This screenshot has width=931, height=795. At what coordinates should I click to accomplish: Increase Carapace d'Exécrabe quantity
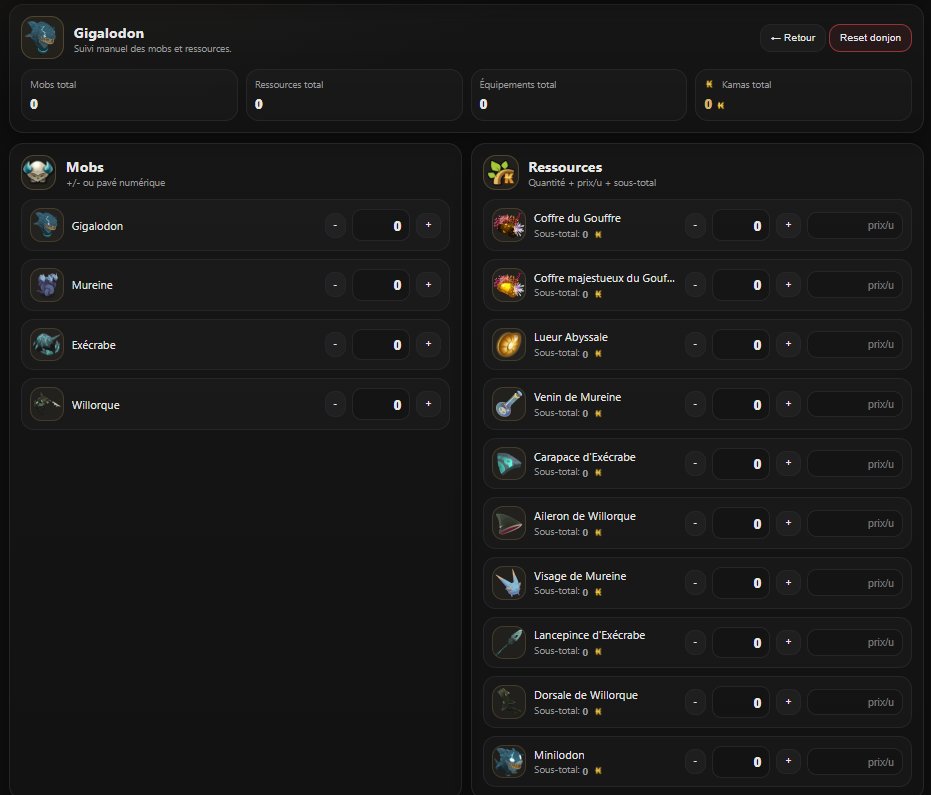pyautogui.click(x=788, y=464)
